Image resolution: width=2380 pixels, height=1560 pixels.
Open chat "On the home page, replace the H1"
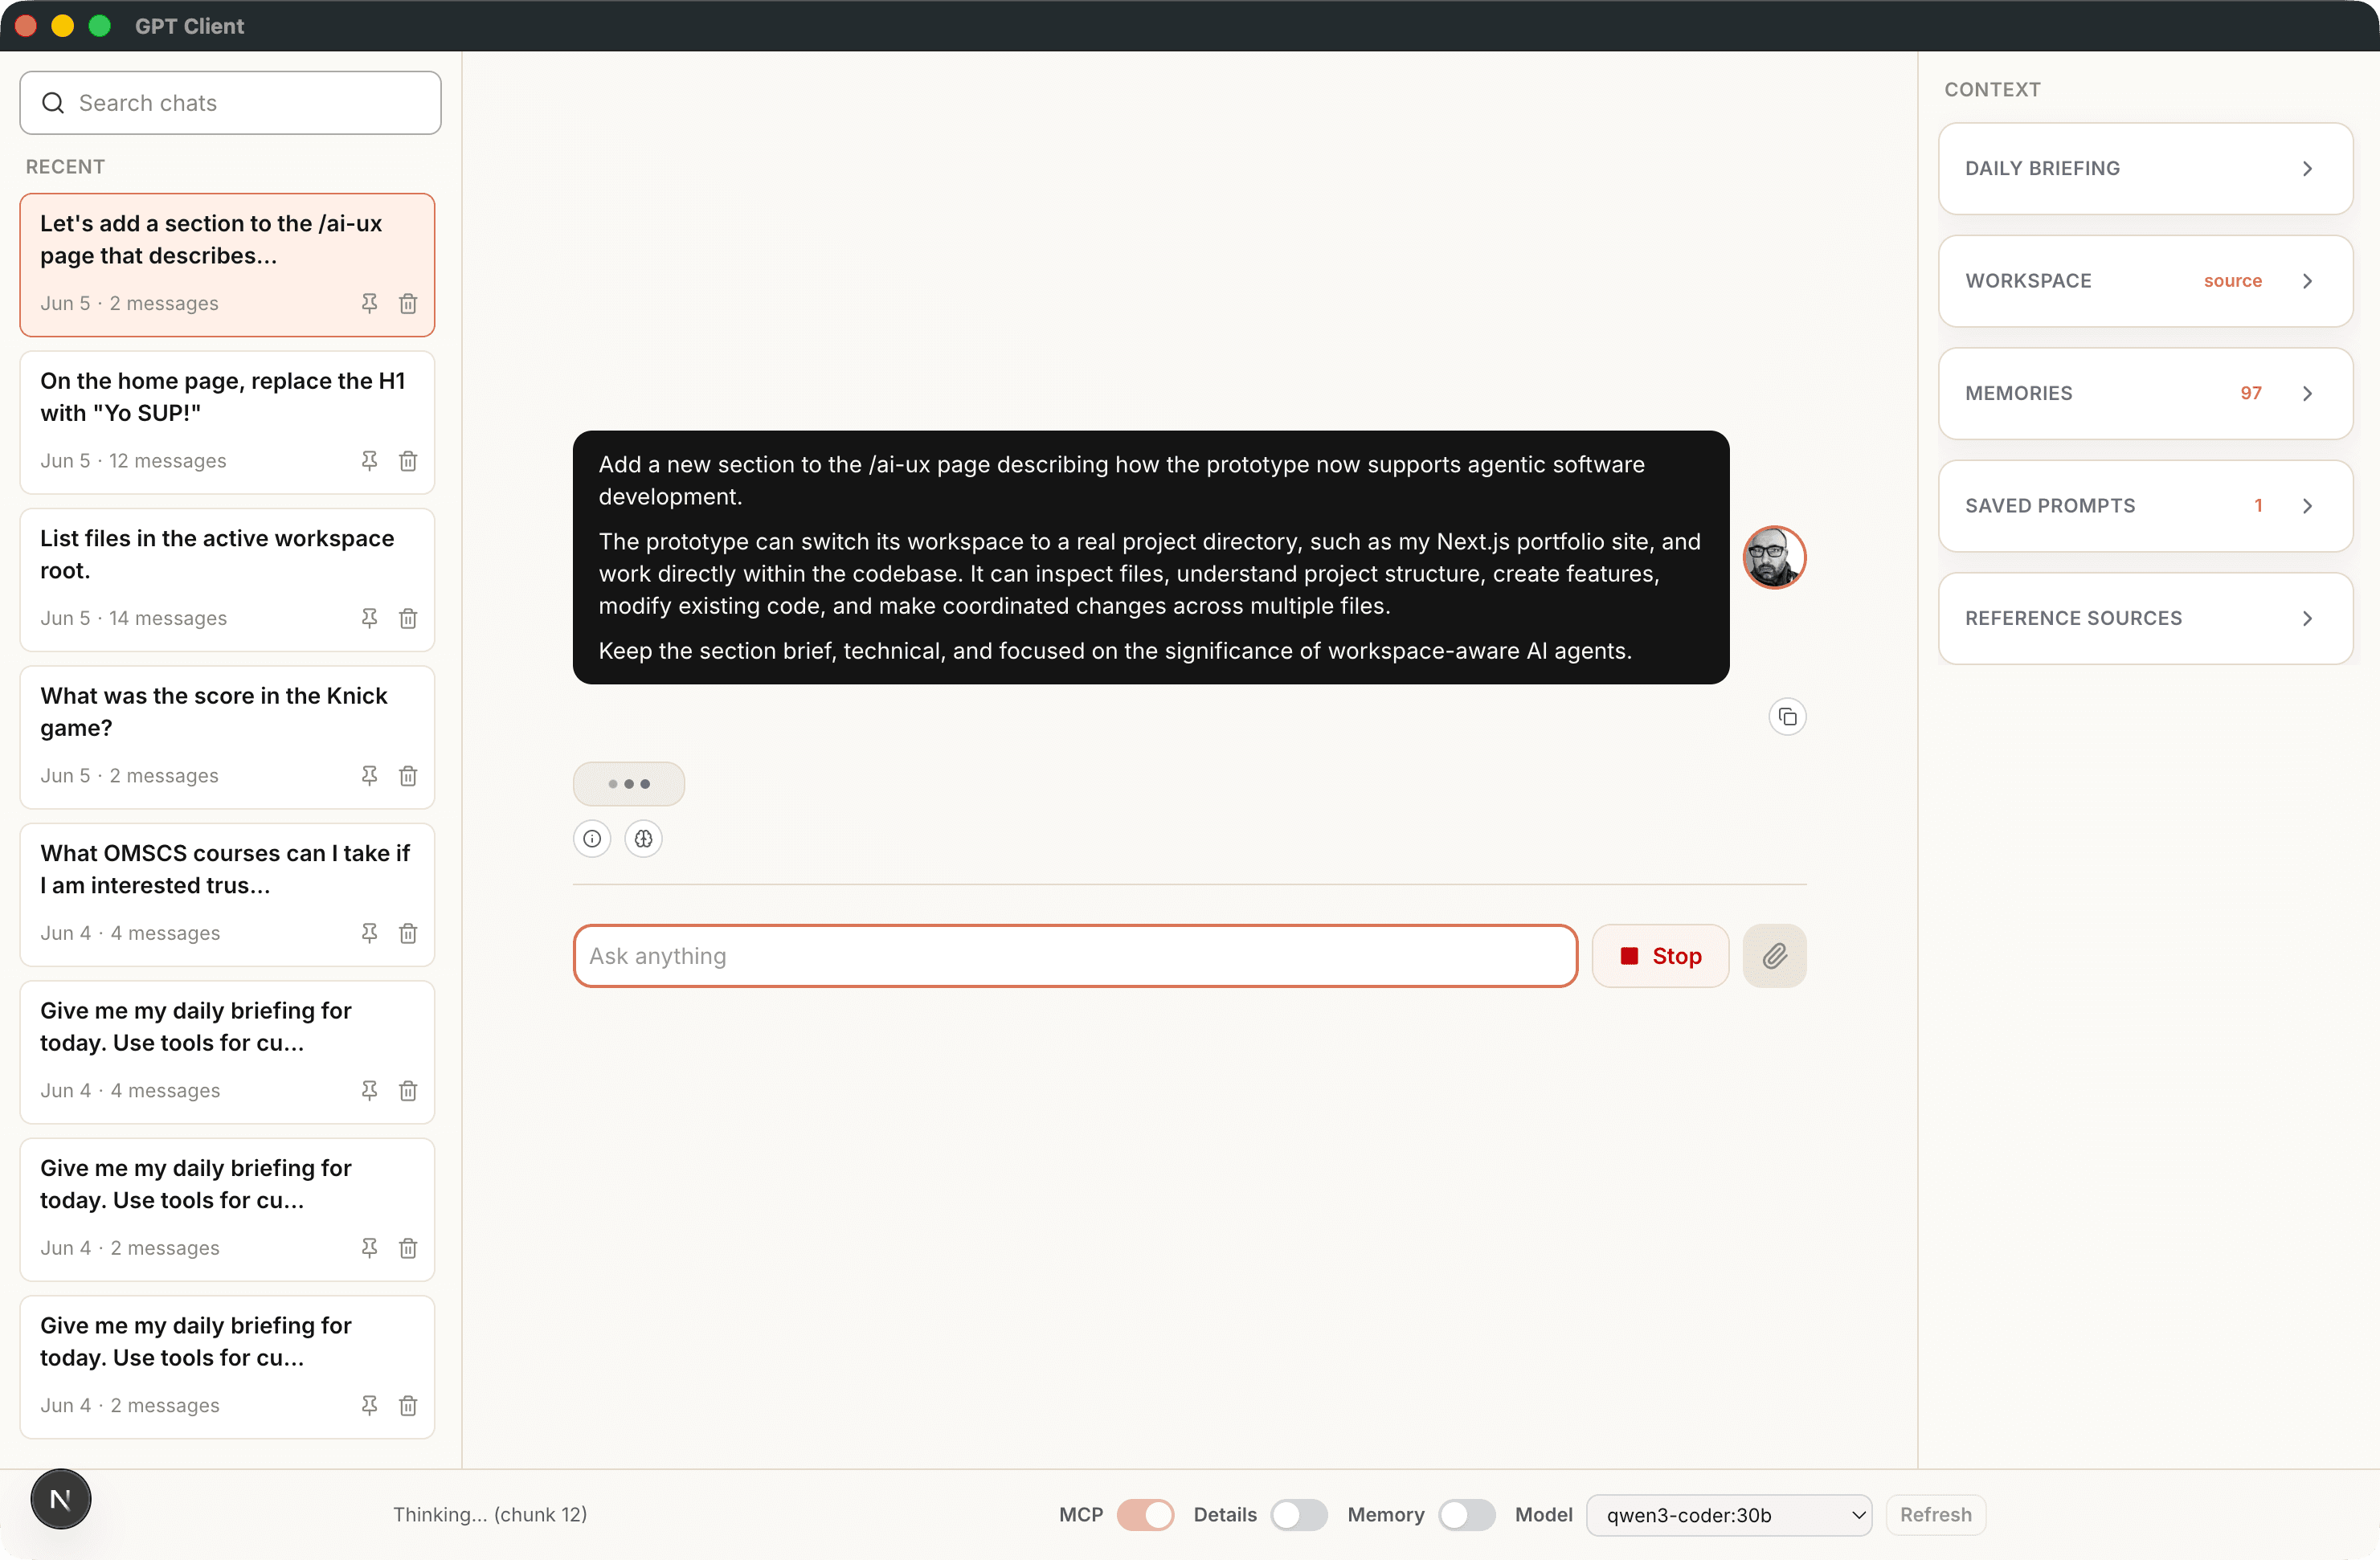coord(227,422)
